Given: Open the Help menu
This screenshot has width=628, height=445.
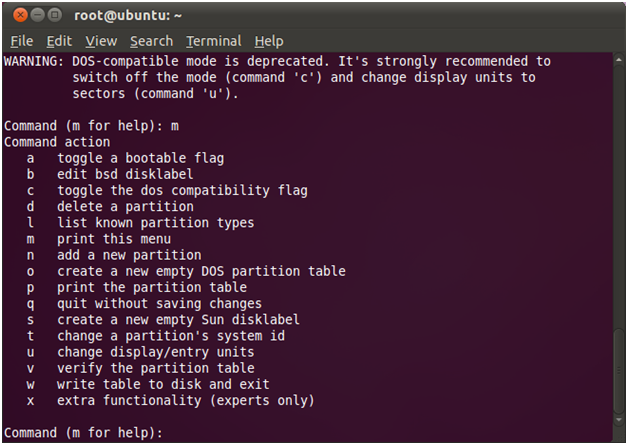Looking at the screenshot, I should (269, 41).
